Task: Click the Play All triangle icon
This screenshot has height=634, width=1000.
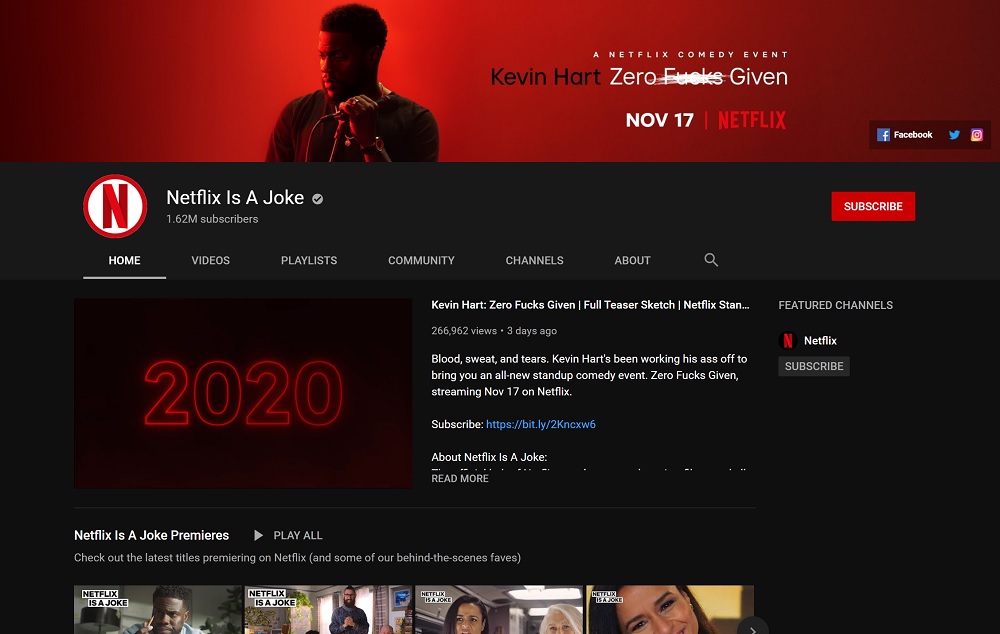Action: tap(259, 535)
